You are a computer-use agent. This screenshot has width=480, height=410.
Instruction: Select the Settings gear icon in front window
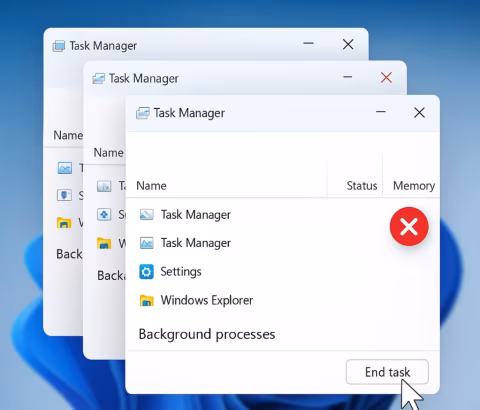pyautogui.click(x=146, y=272)
